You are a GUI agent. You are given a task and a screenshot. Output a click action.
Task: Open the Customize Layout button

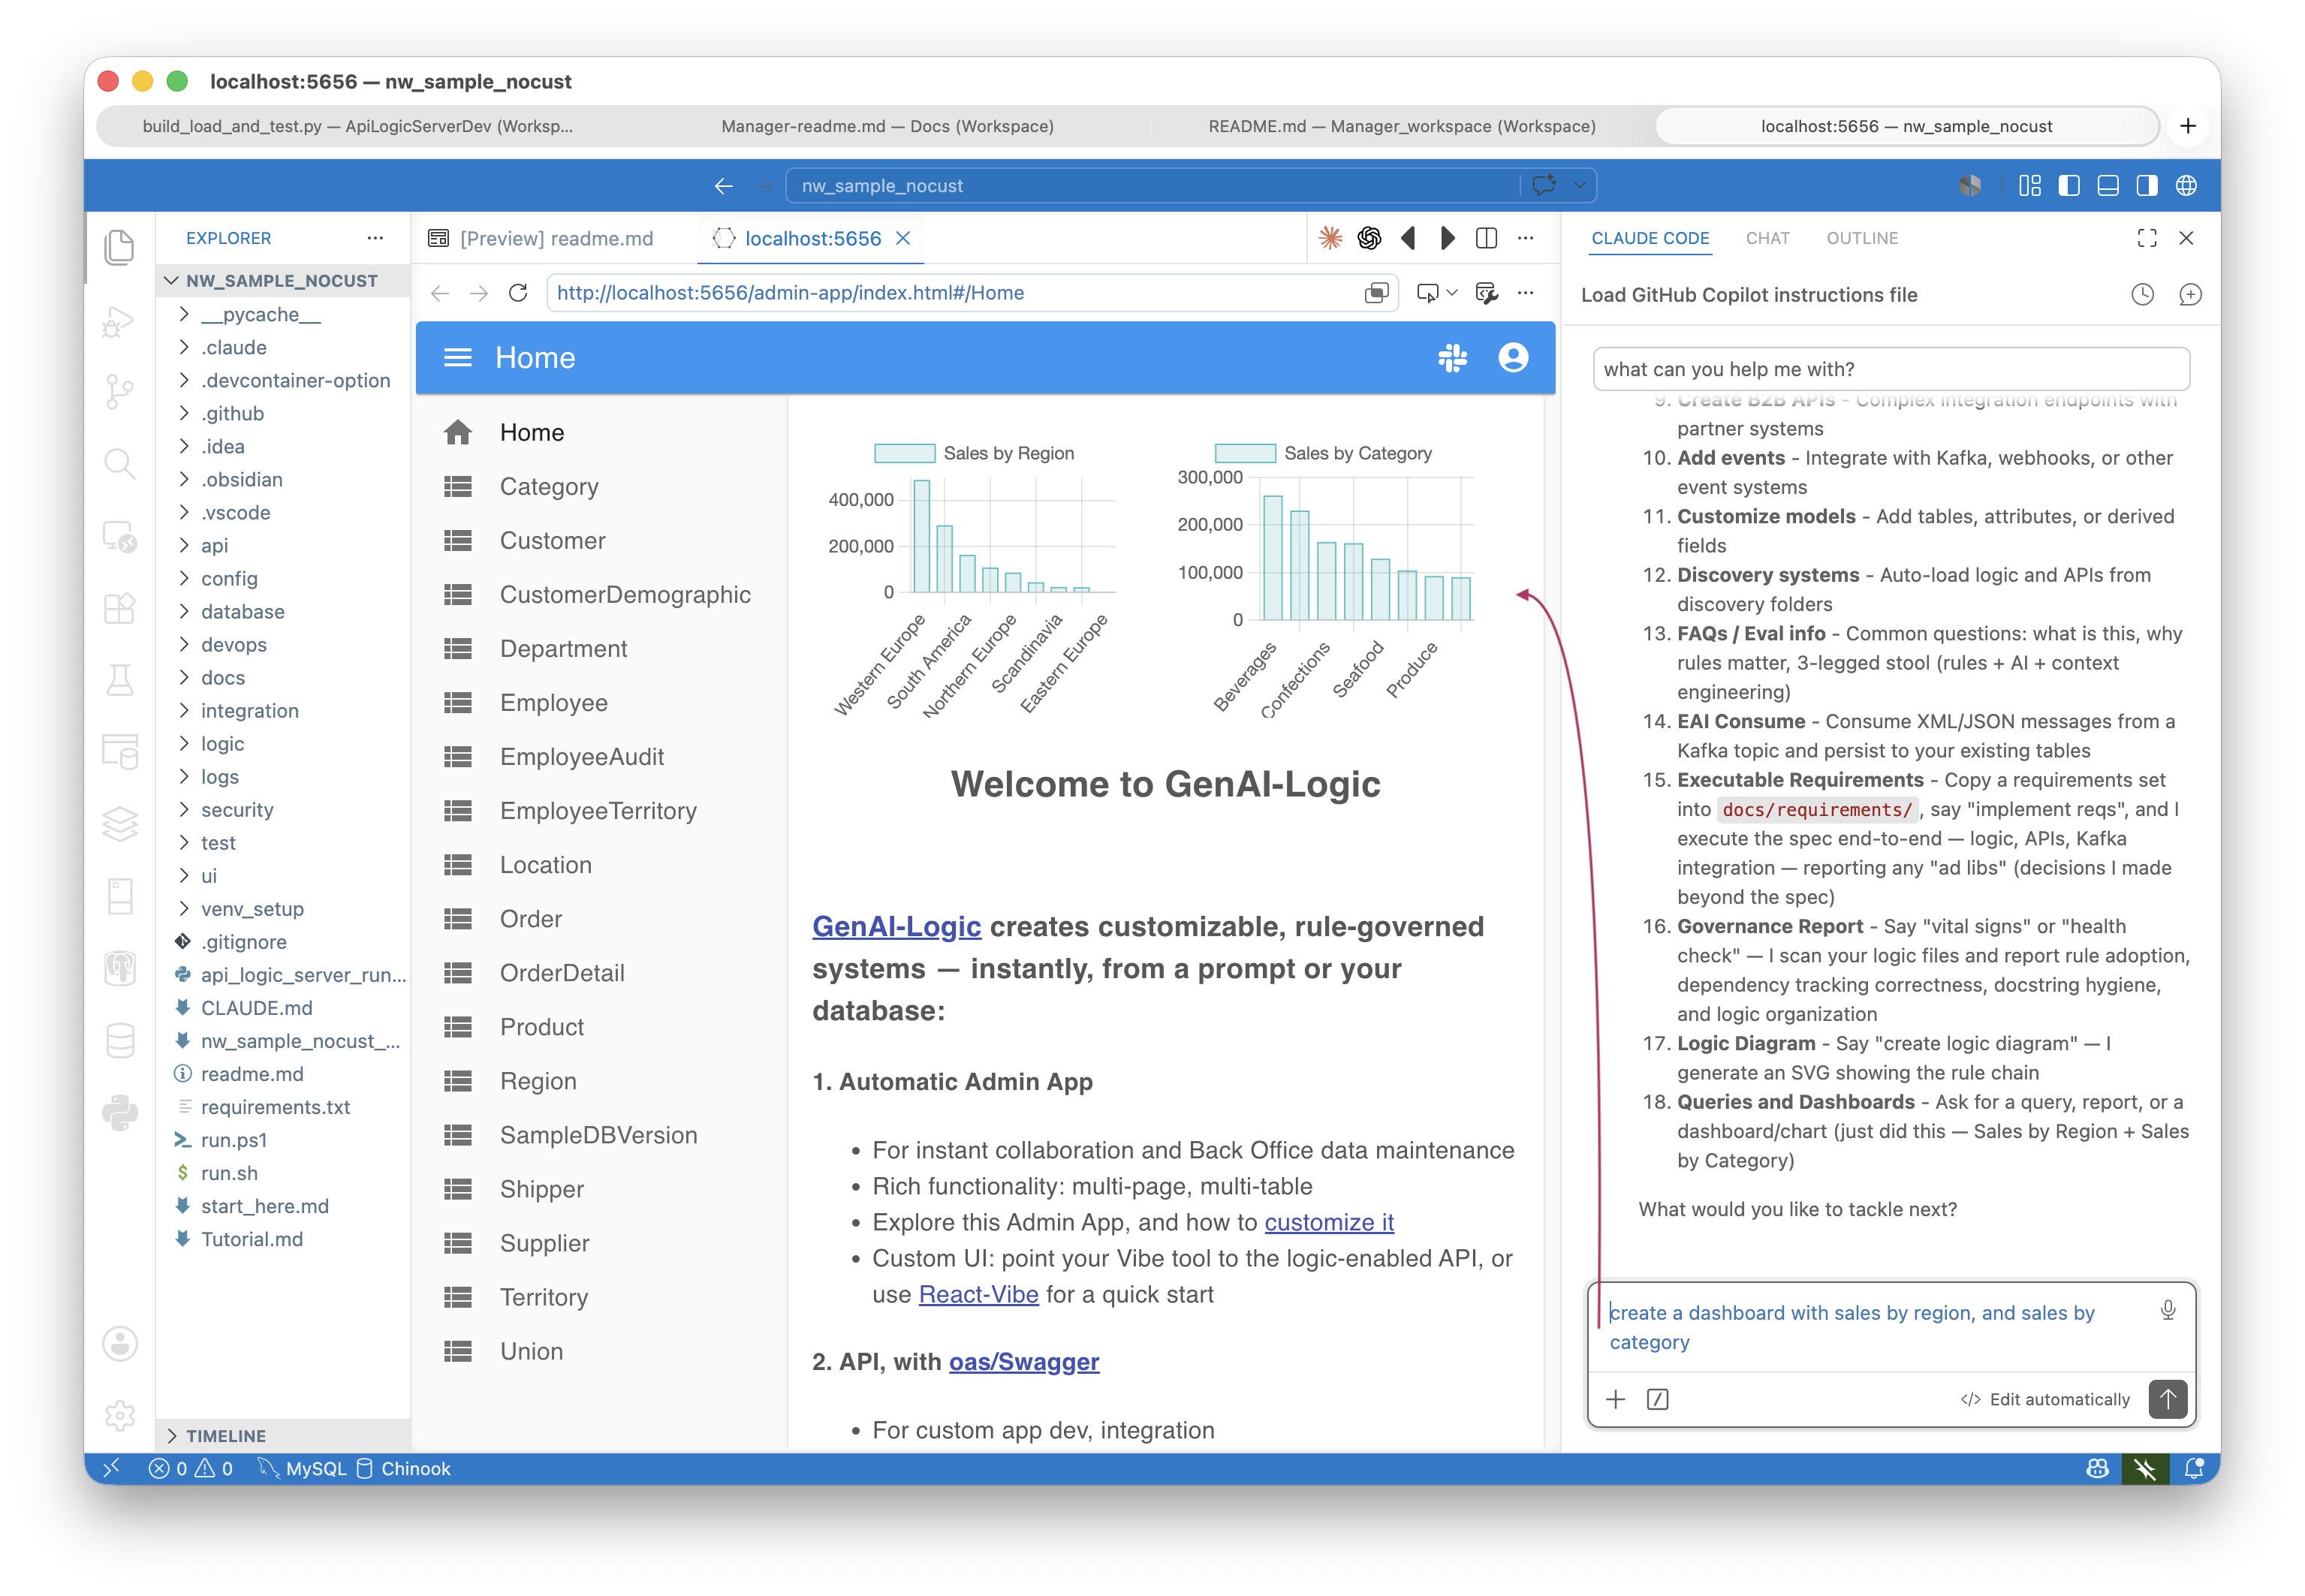[2029, 186]
